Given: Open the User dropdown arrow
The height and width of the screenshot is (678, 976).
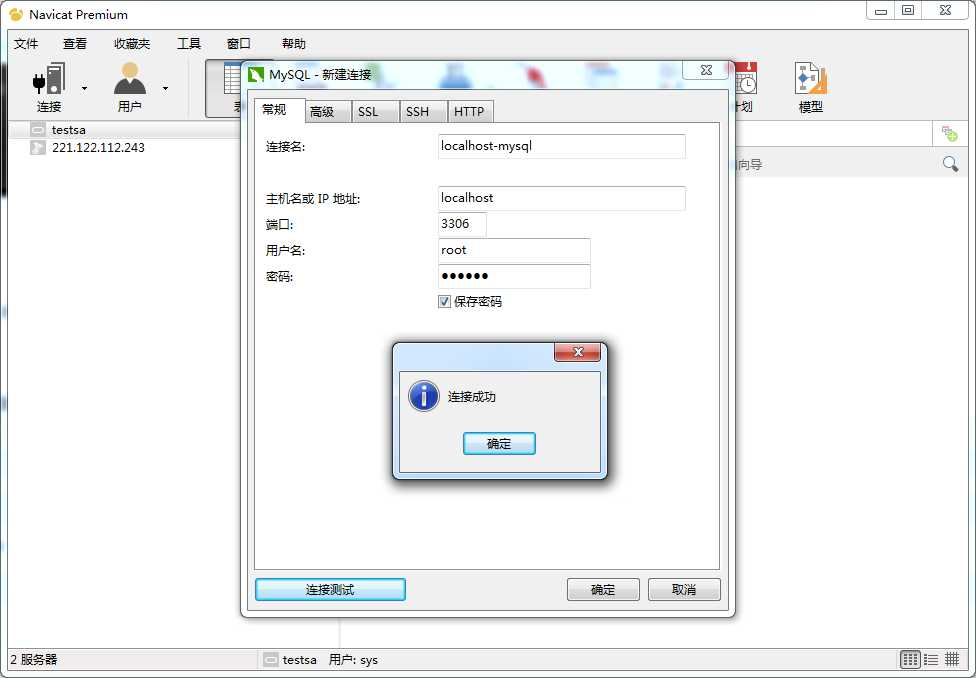Looking at the screenshot, I should coord(165,88).
